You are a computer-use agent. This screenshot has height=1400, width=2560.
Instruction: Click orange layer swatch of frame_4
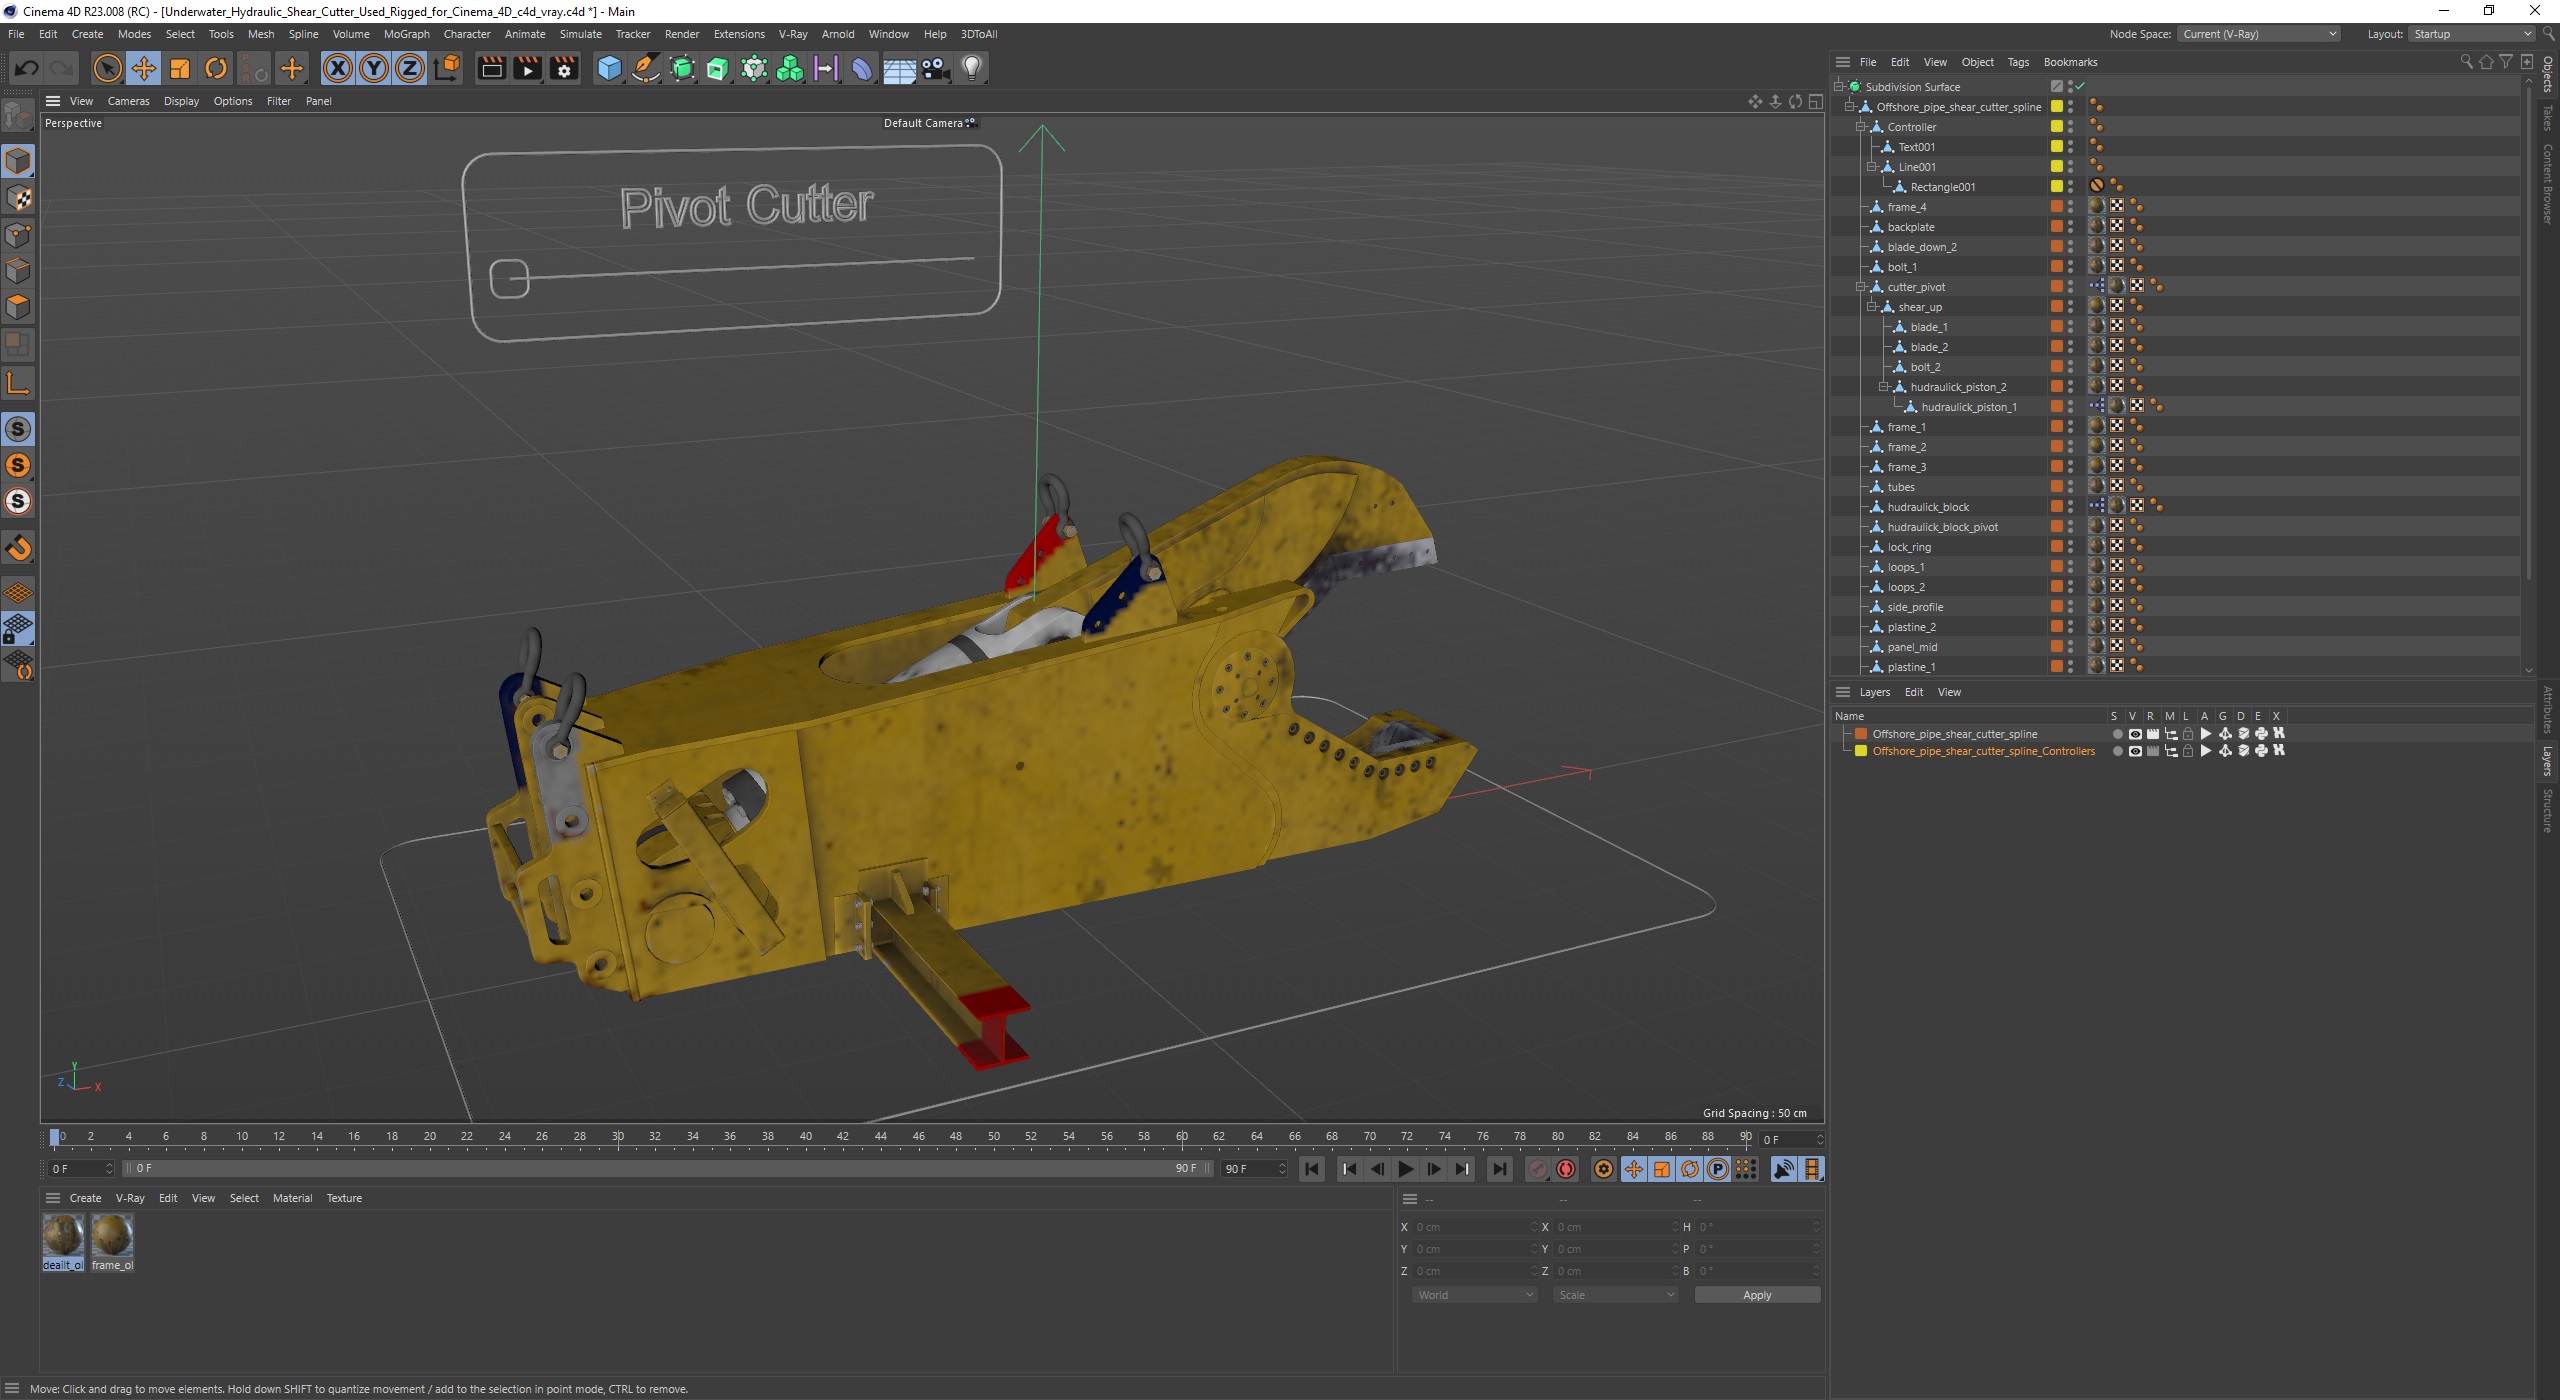(x=2057, y=206)
